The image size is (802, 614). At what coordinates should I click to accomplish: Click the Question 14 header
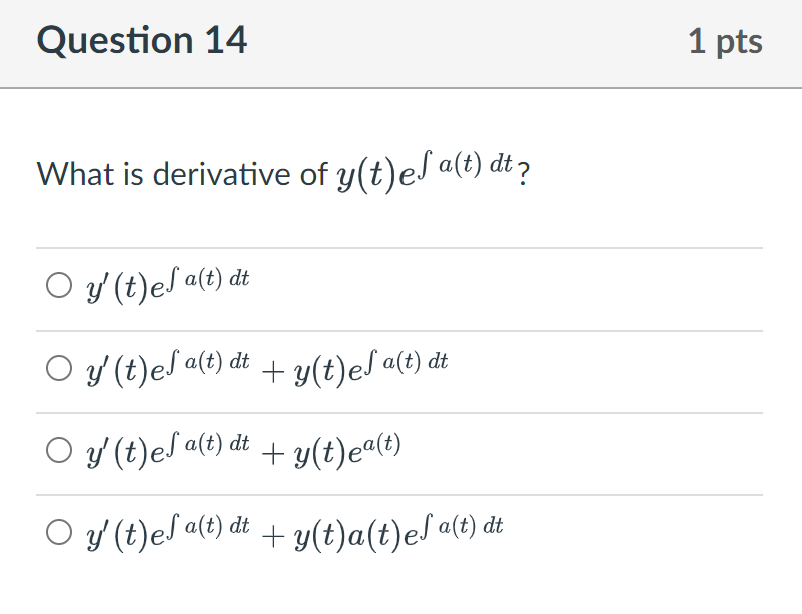[143, 40]
